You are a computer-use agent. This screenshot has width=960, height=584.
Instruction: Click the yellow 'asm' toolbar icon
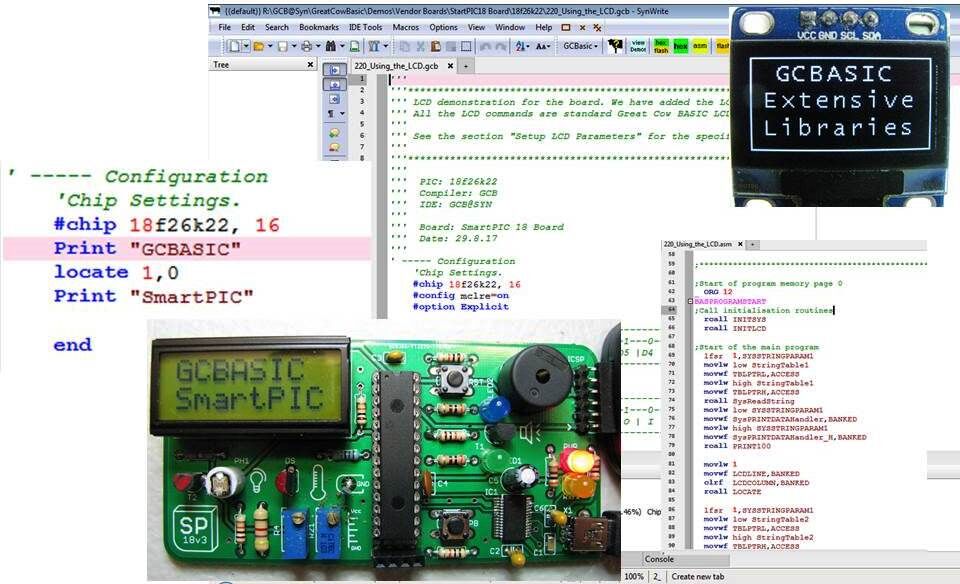701,45
